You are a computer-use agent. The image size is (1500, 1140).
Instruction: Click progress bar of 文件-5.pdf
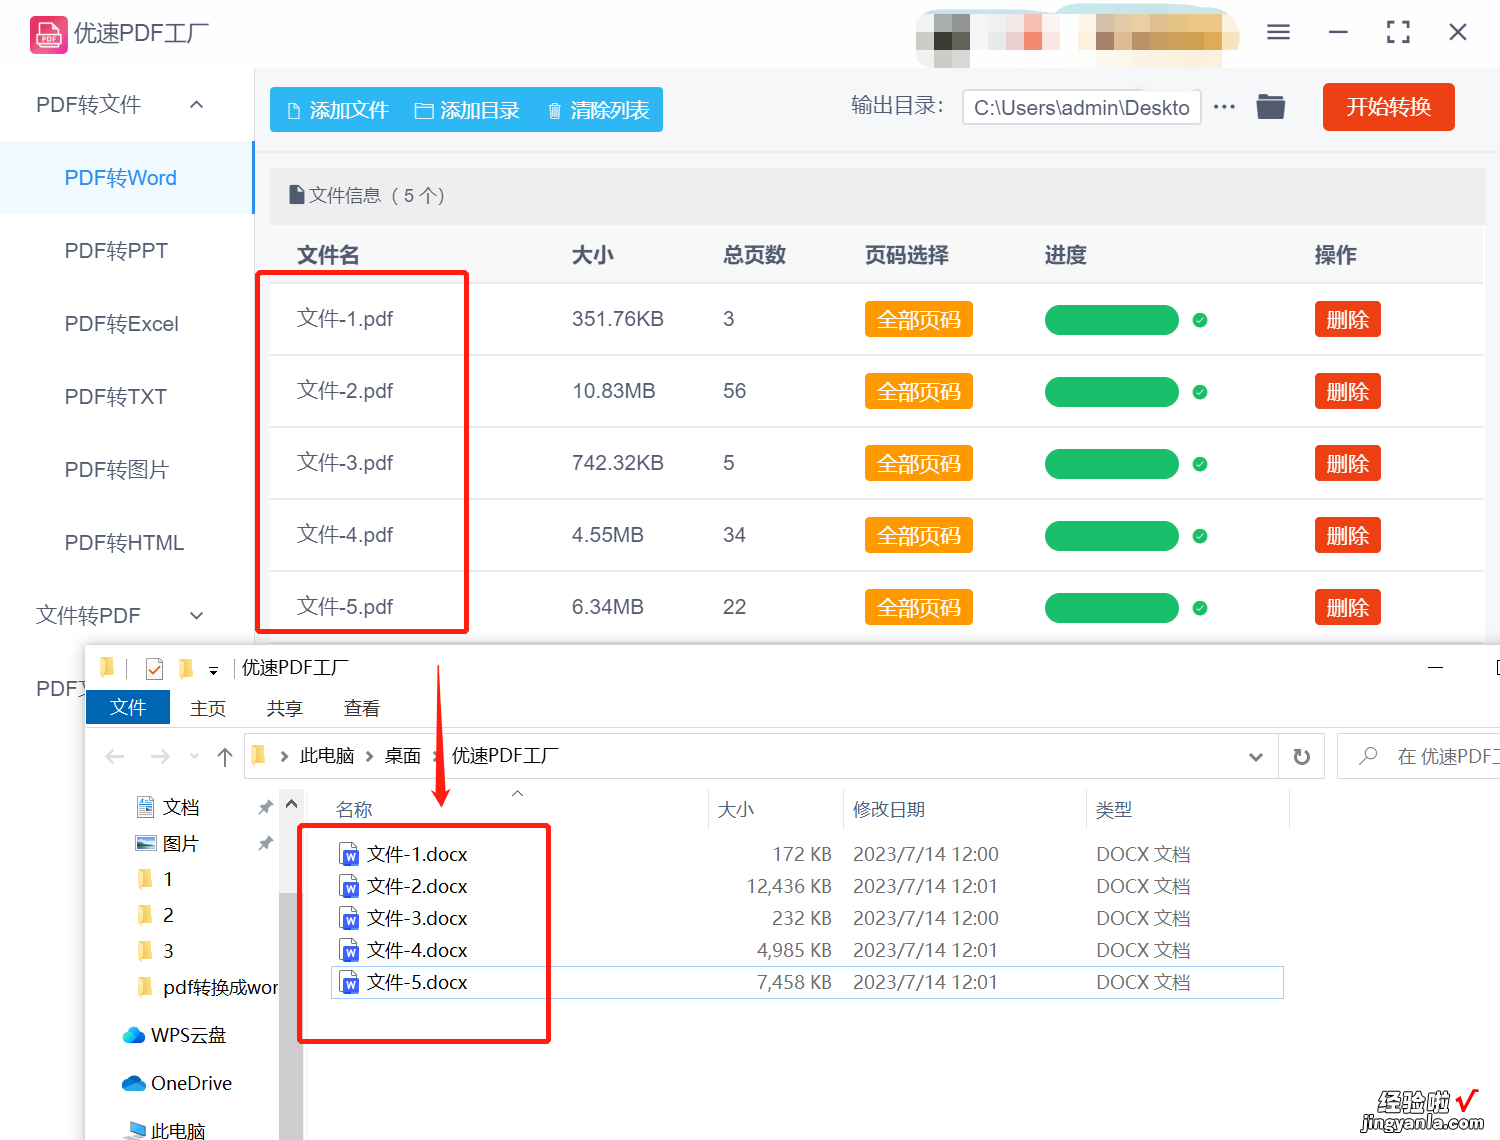coord(1112,608)
